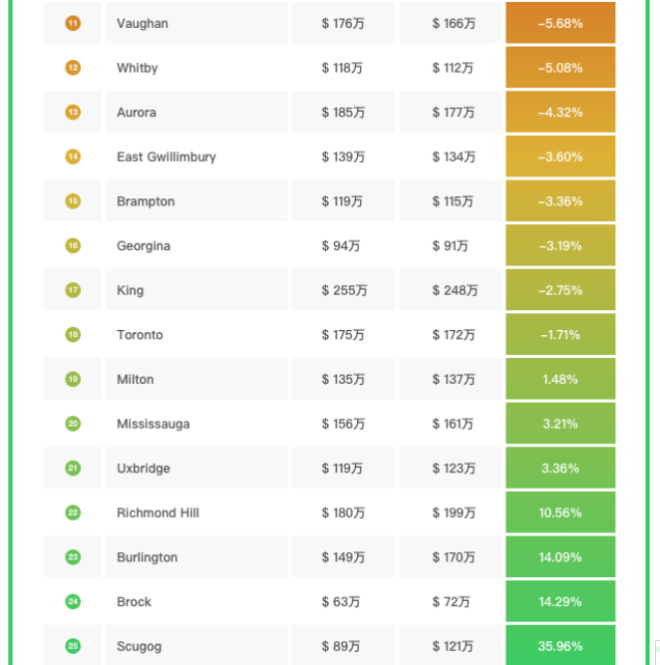The width and height of the screenshot is (660, 665).
Task: Select the East Gwillimbury city name
Action: coord(167,157)
